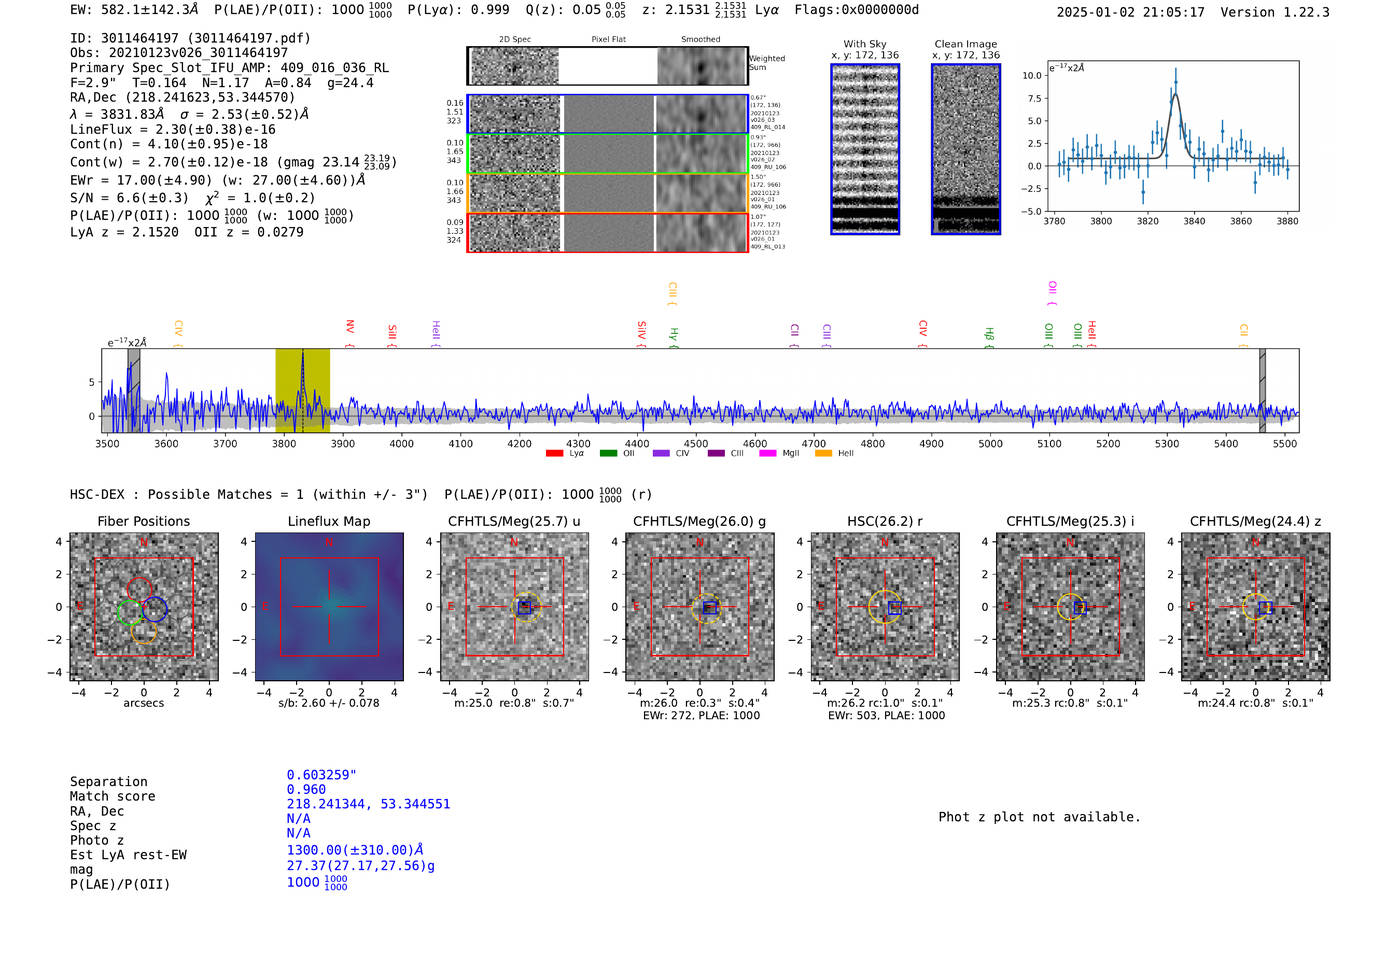Click the SiIV line marker
The width and height of the screenshot is (1400, 953).
[642, 334]
